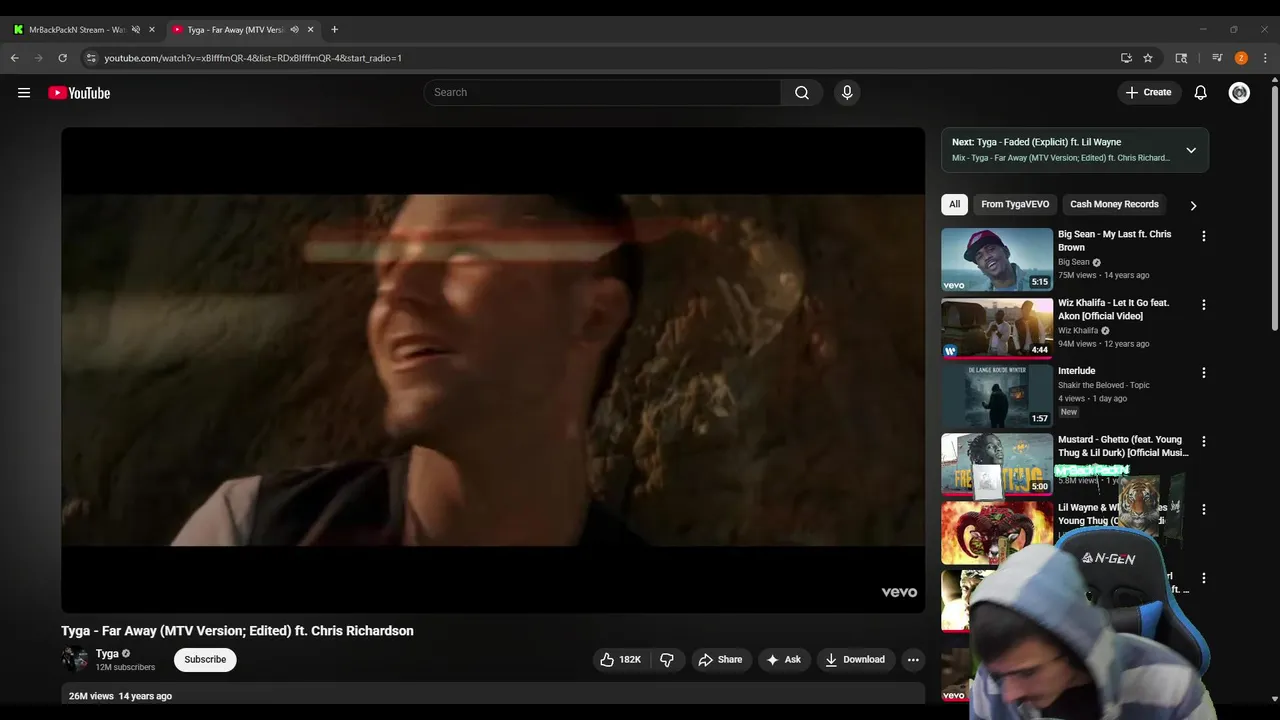Close the Tyga Far Away tab
Screen dimensions: 1280x720
tap(310, 30)
